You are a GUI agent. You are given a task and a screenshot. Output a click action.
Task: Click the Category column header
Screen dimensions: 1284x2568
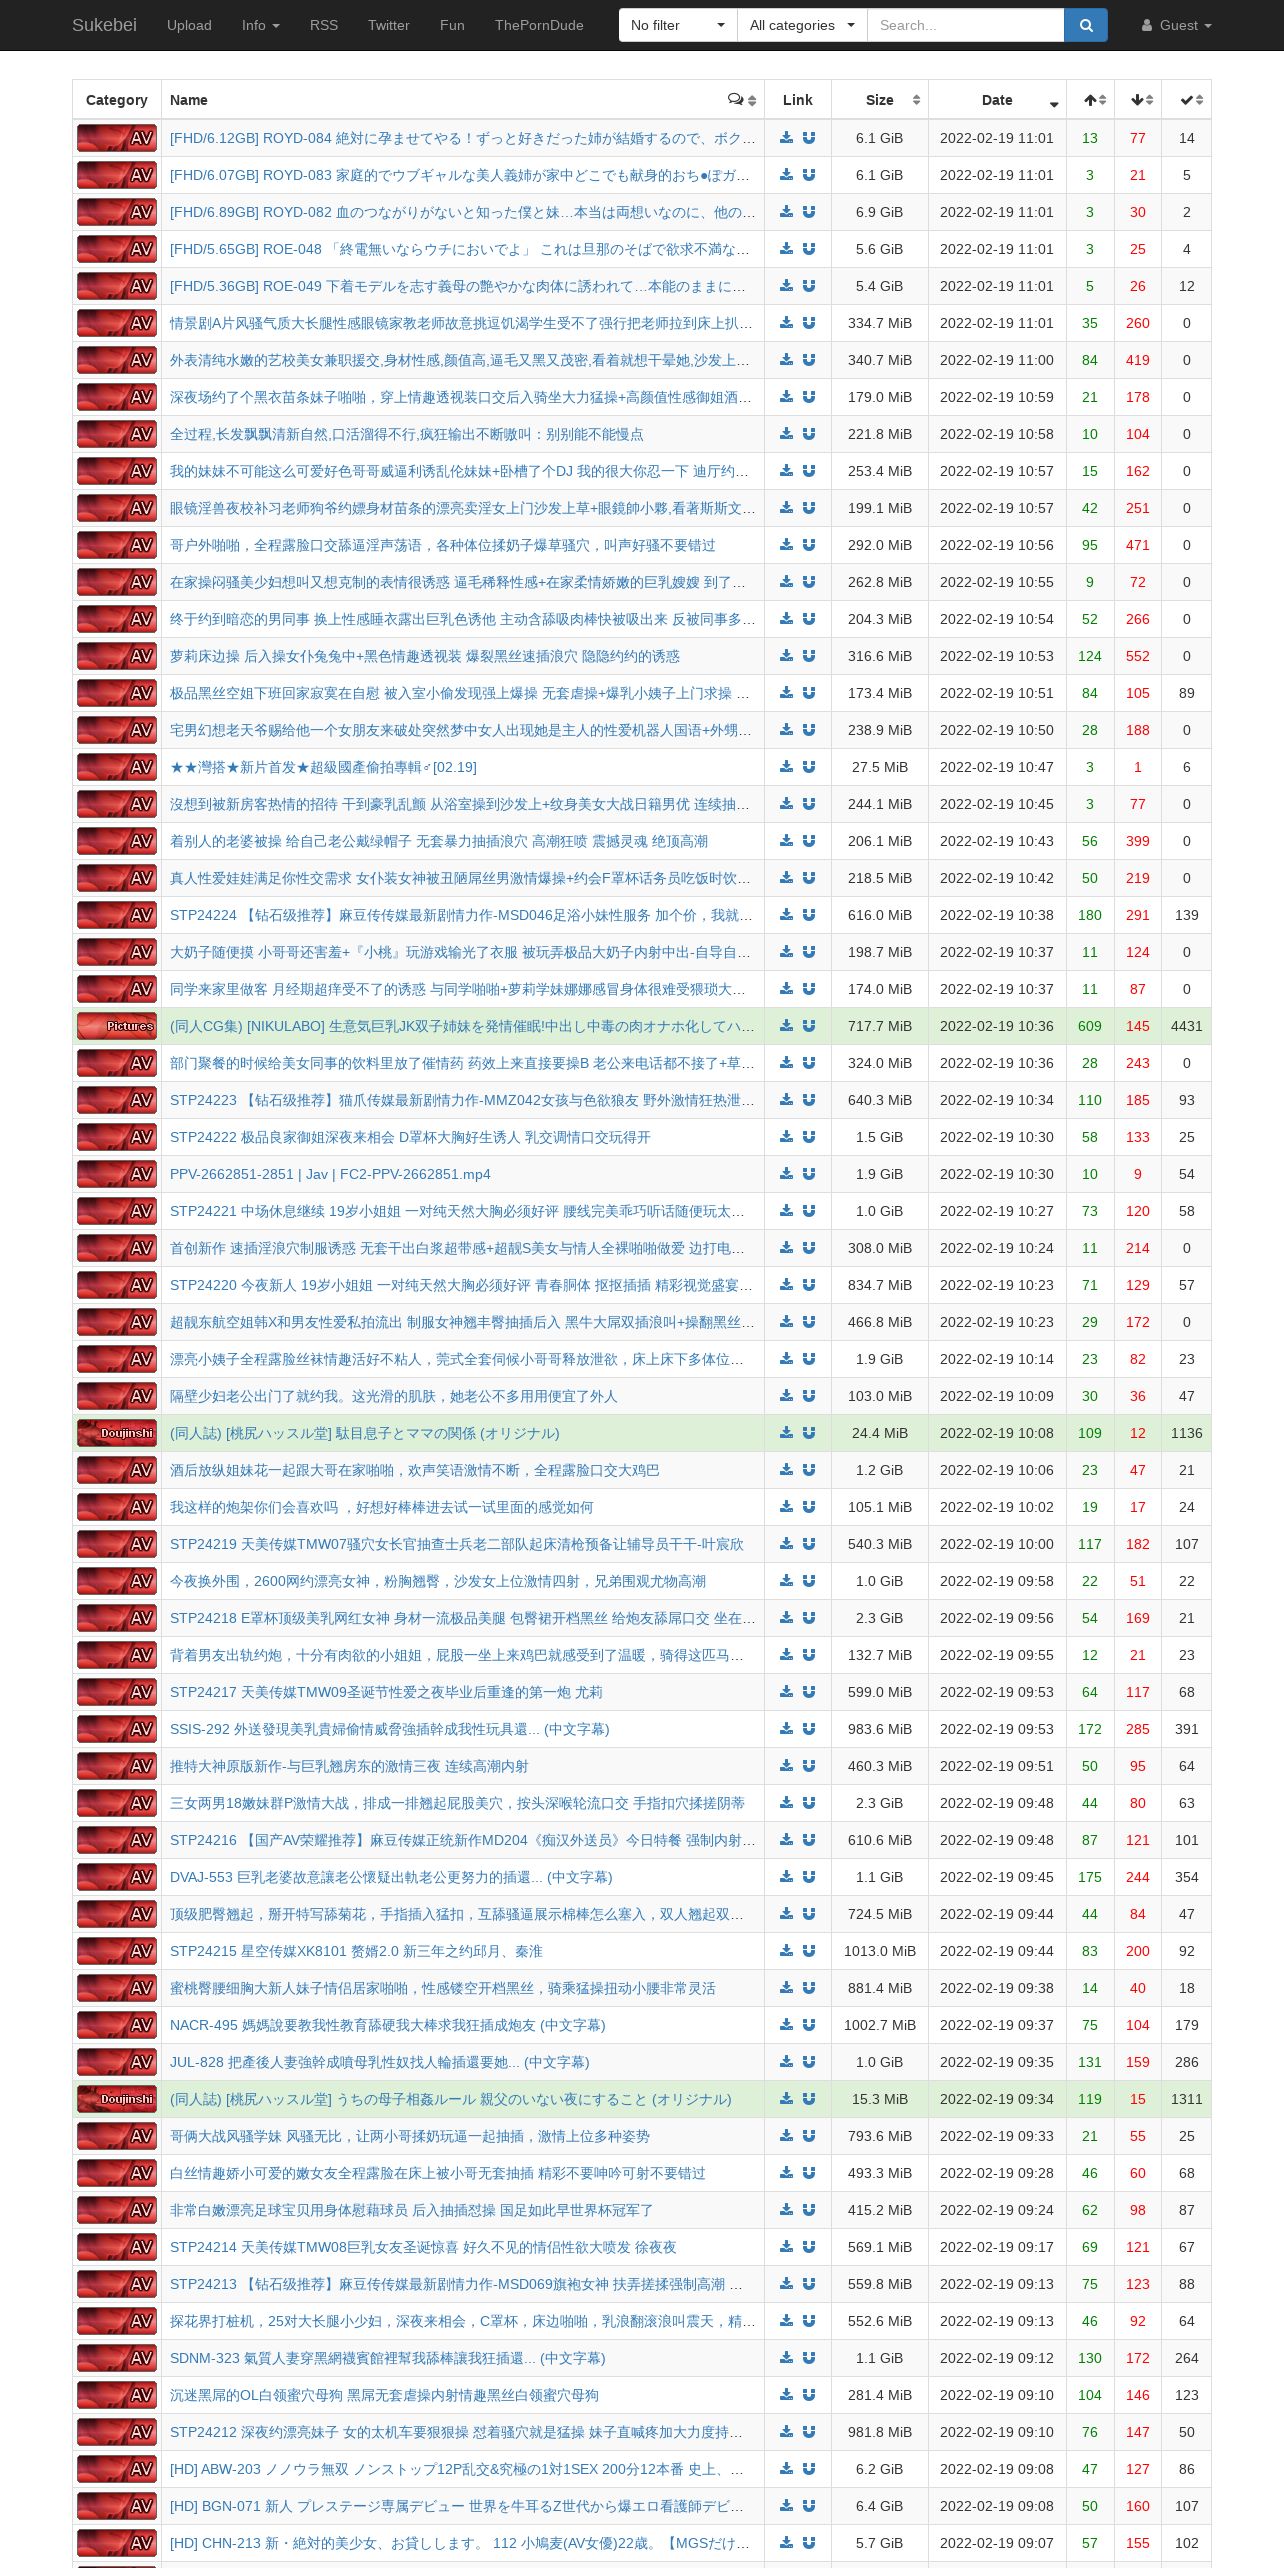click(117, 100)
